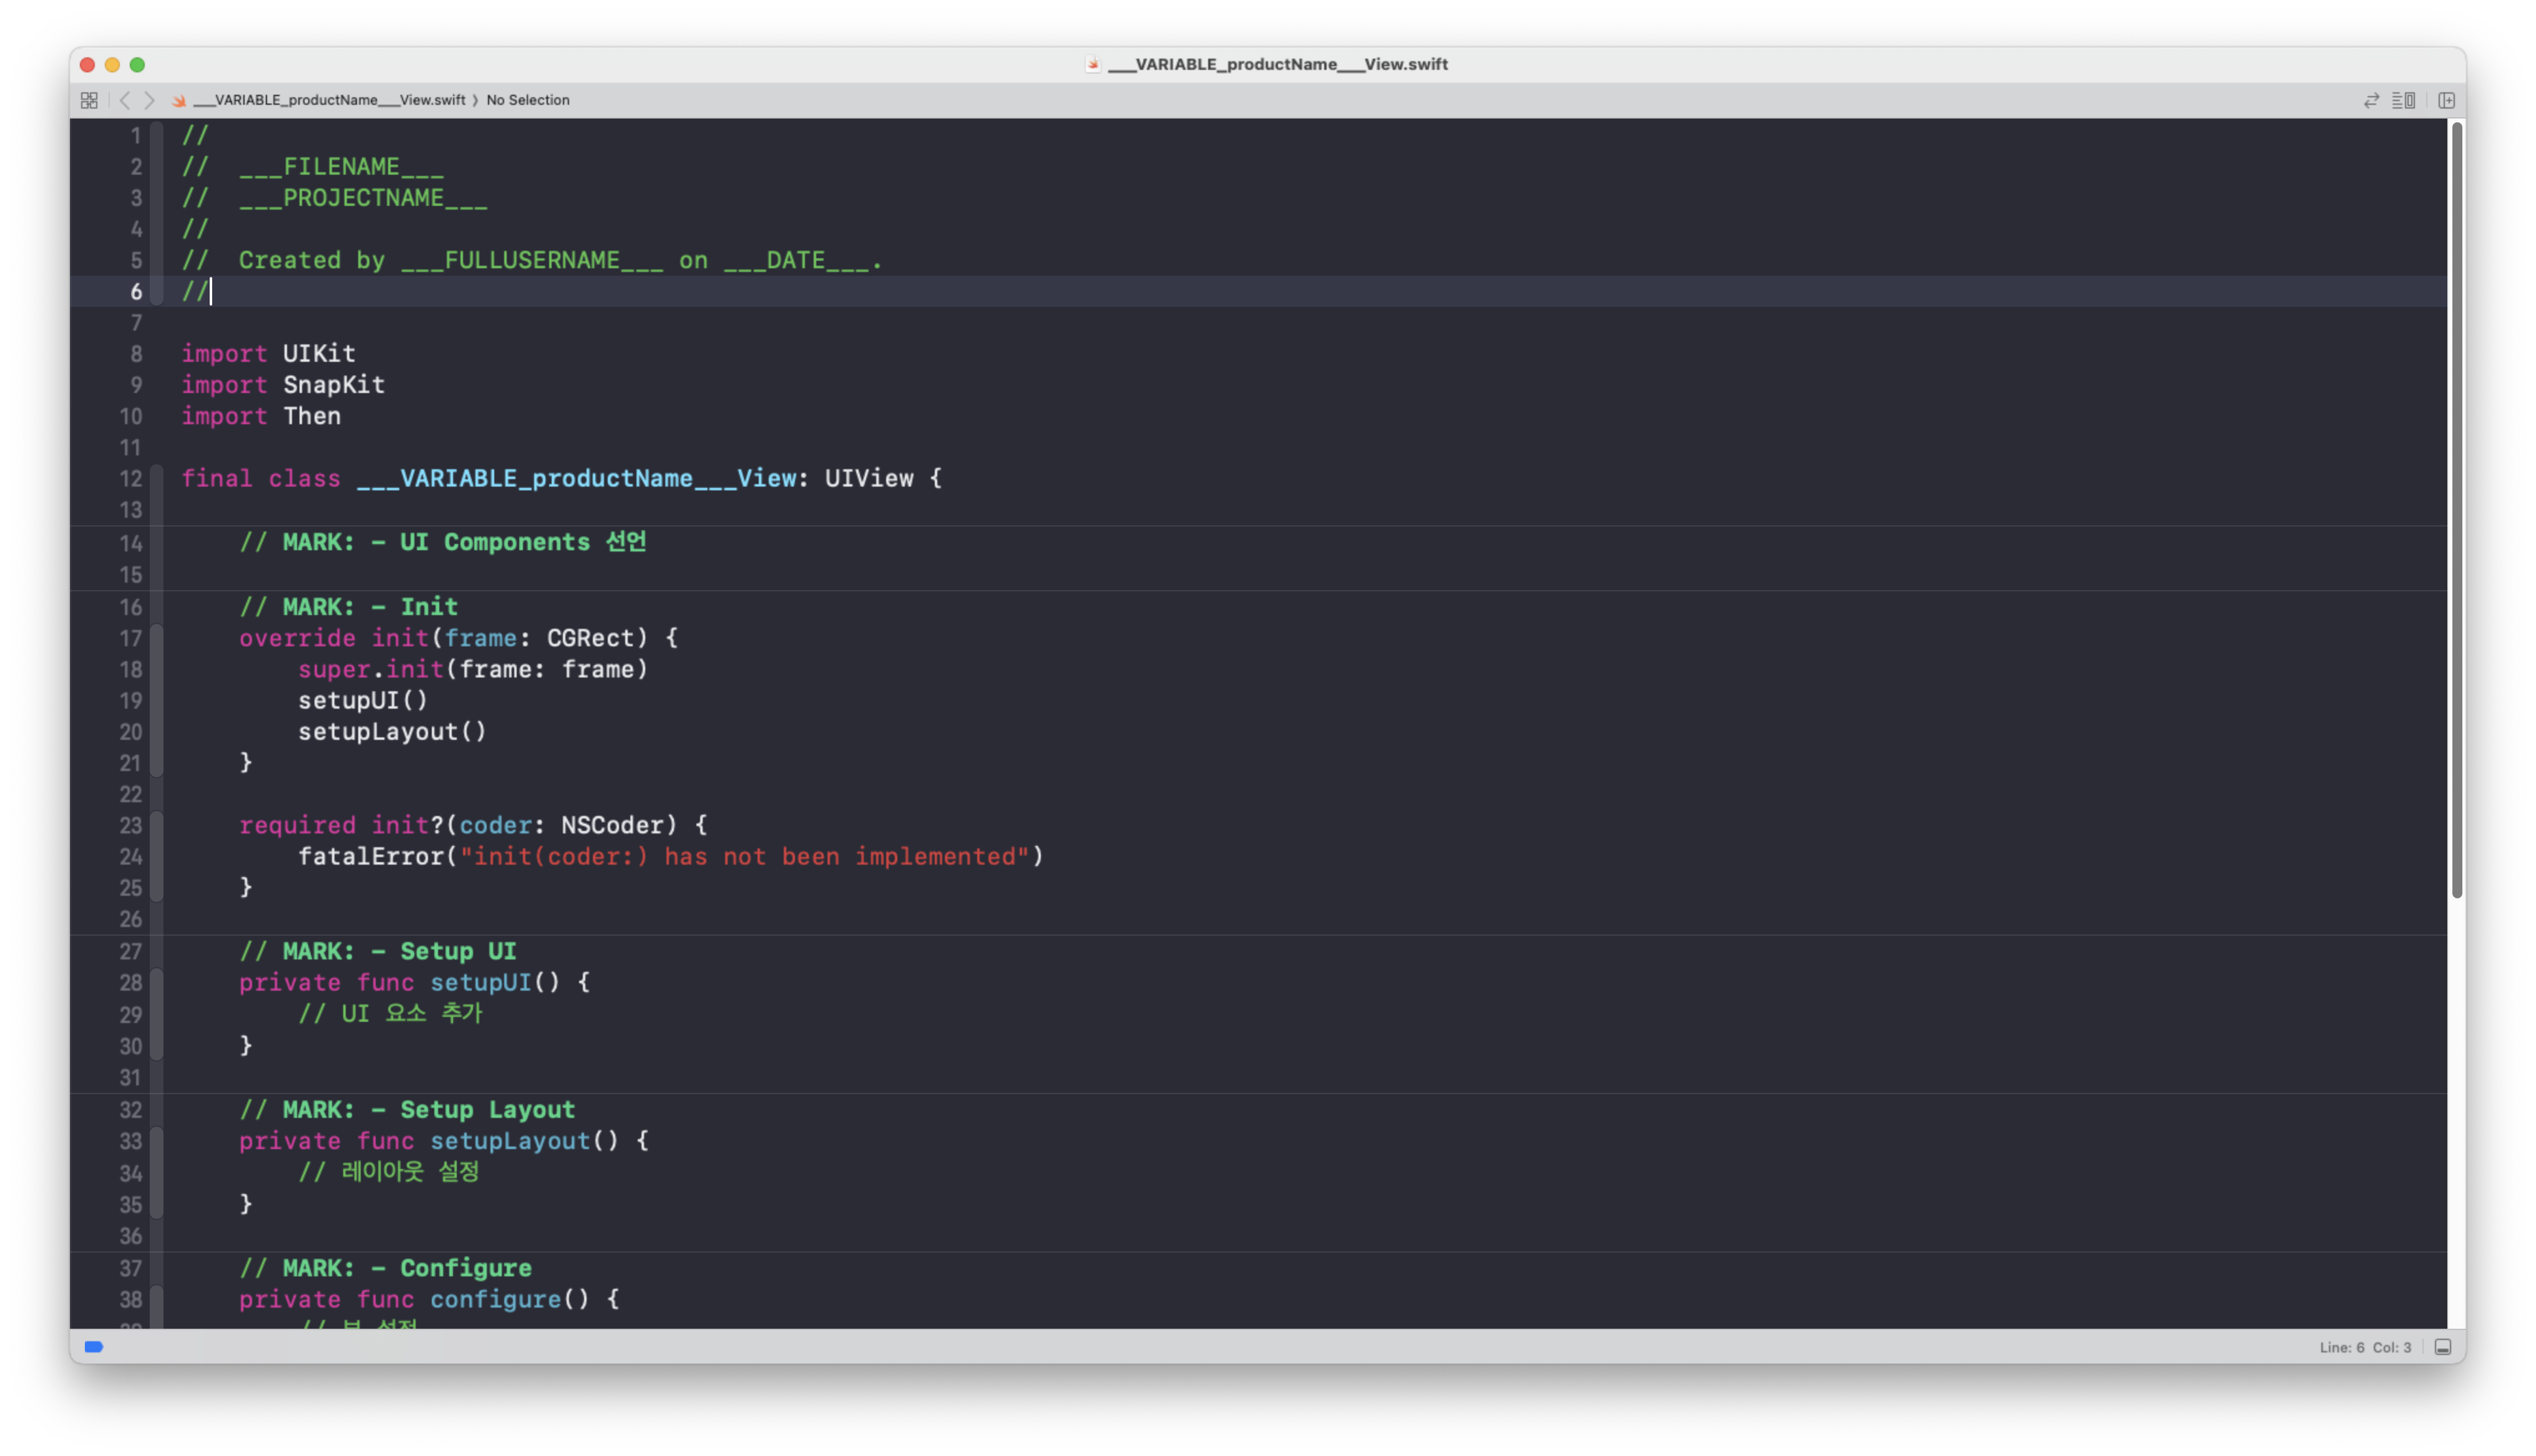2536x1456 pixels.
Task: Toggle the debug area at the bottom right
Action: [x=2443, y=1347]
